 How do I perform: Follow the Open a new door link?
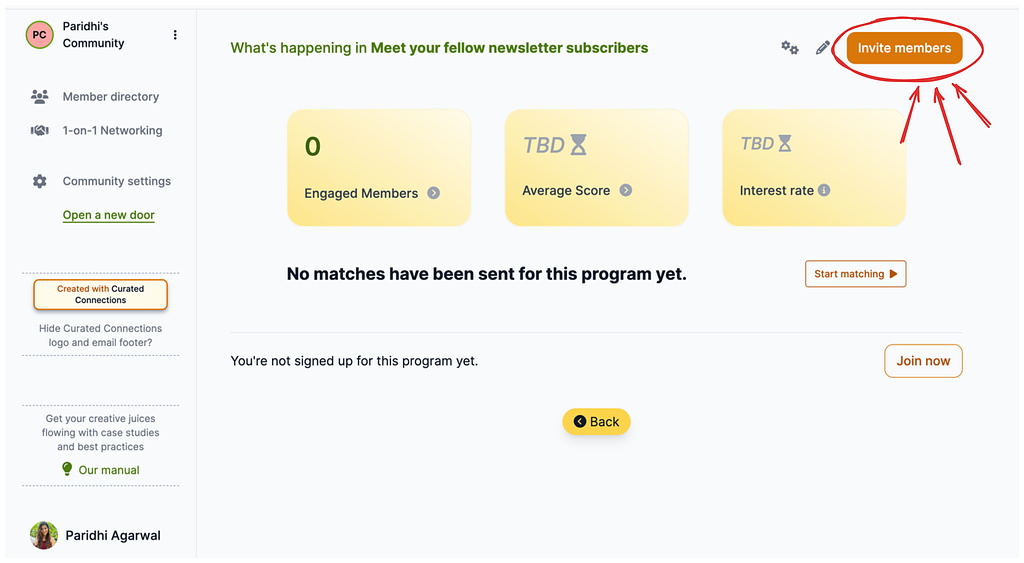(108, 215)
